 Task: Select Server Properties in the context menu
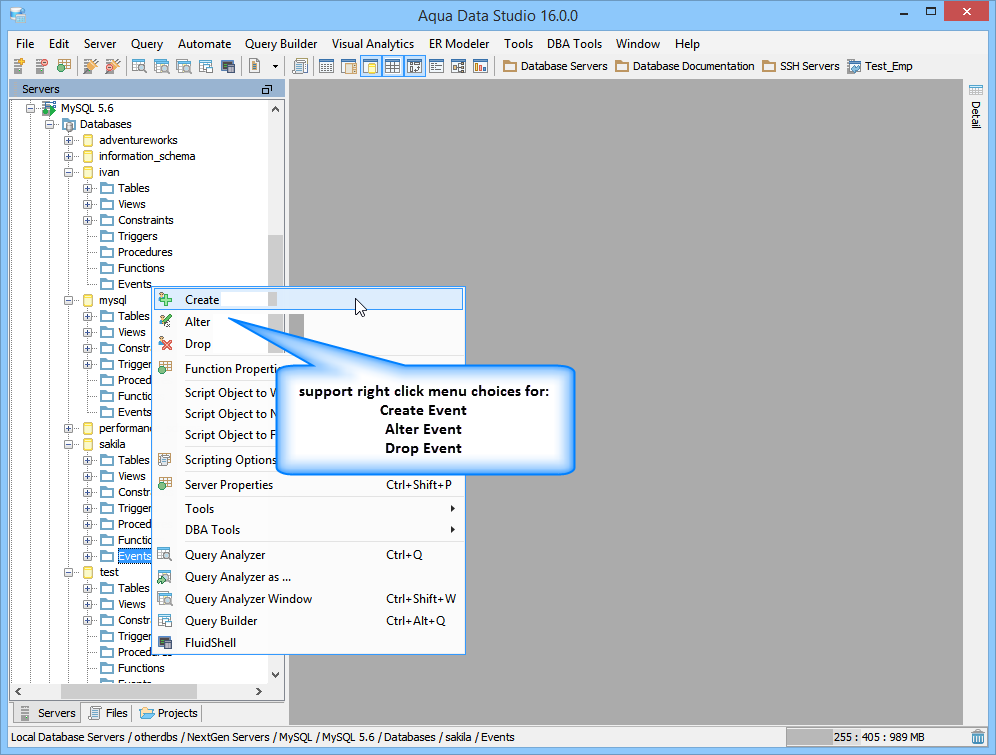309,485
